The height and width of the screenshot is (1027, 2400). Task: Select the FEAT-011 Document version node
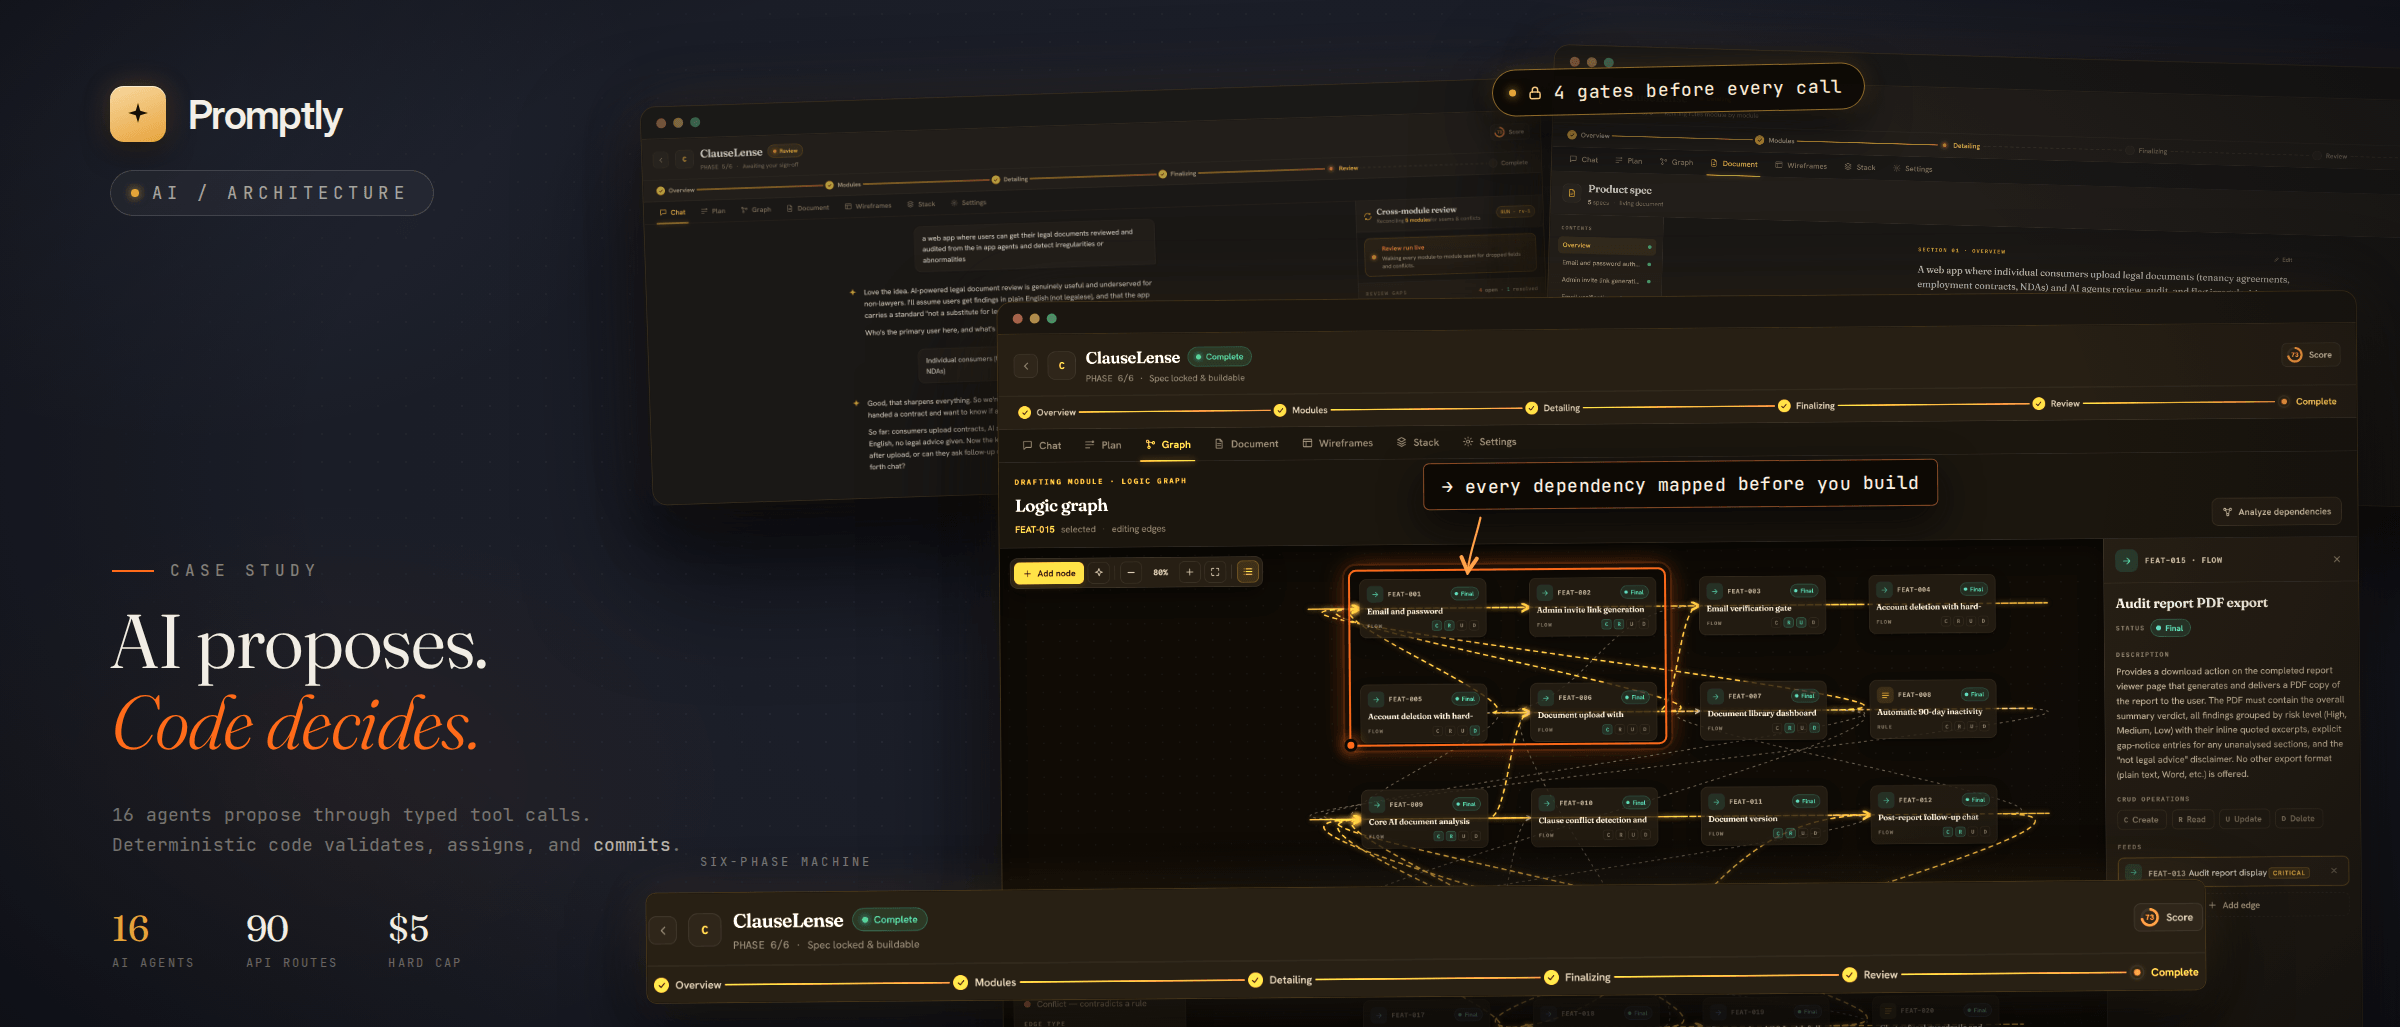1765,816
